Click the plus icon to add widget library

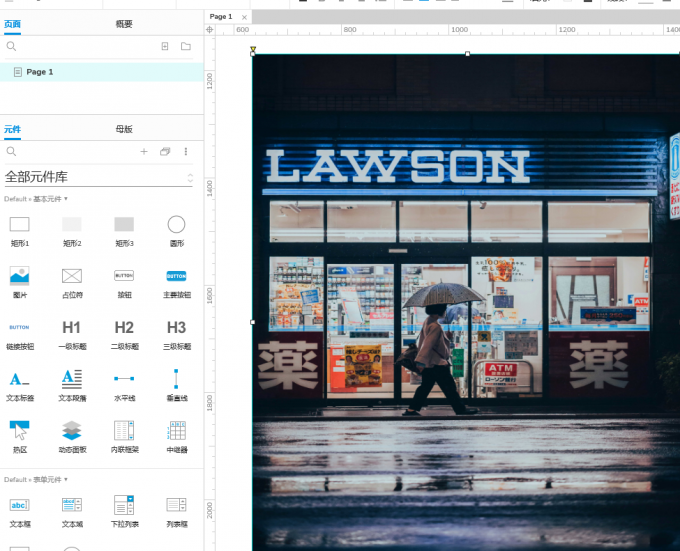click(x=144, y=151)
